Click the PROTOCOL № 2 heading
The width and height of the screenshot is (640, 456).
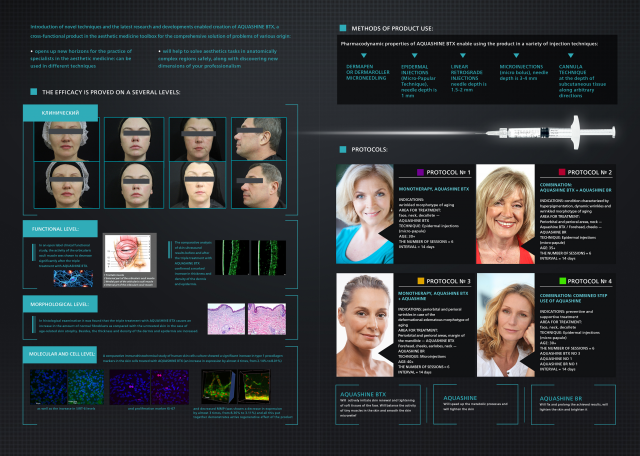pyautogui.click(x=590, y=173)
